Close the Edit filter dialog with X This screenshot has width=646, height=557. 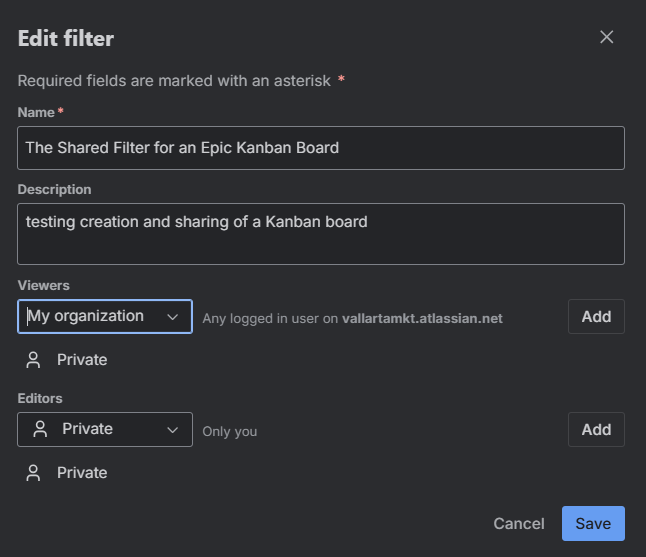pos(606,38)
